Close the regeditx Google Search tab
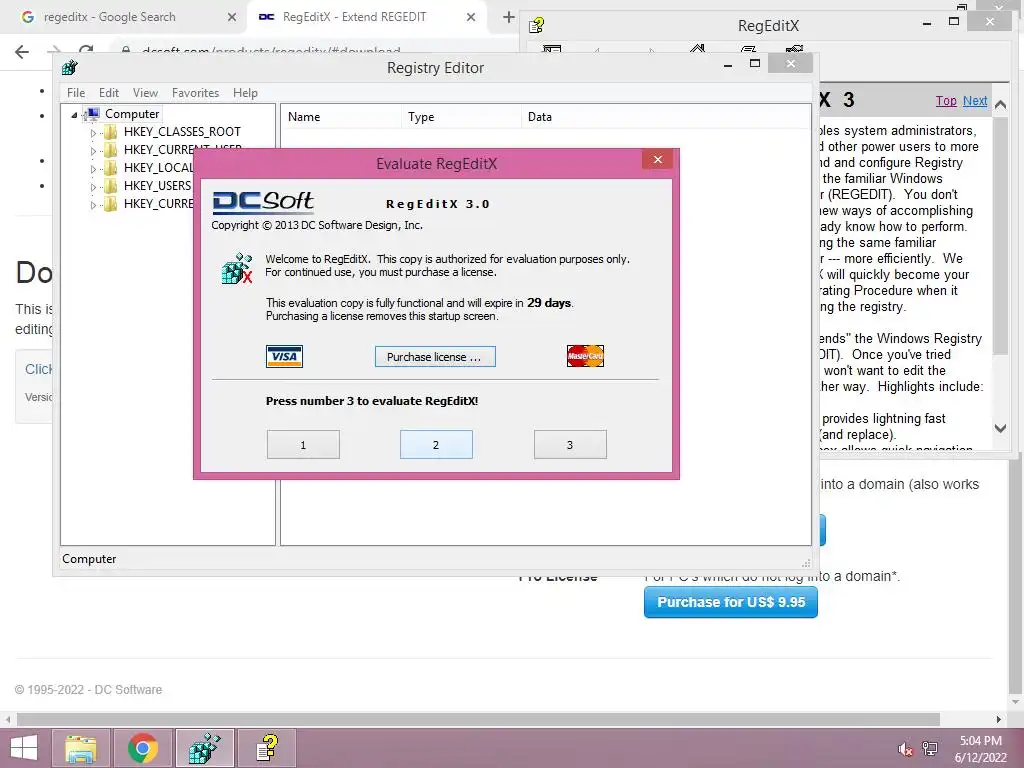Screen dimensions: 1024x768 pos(231,17)
